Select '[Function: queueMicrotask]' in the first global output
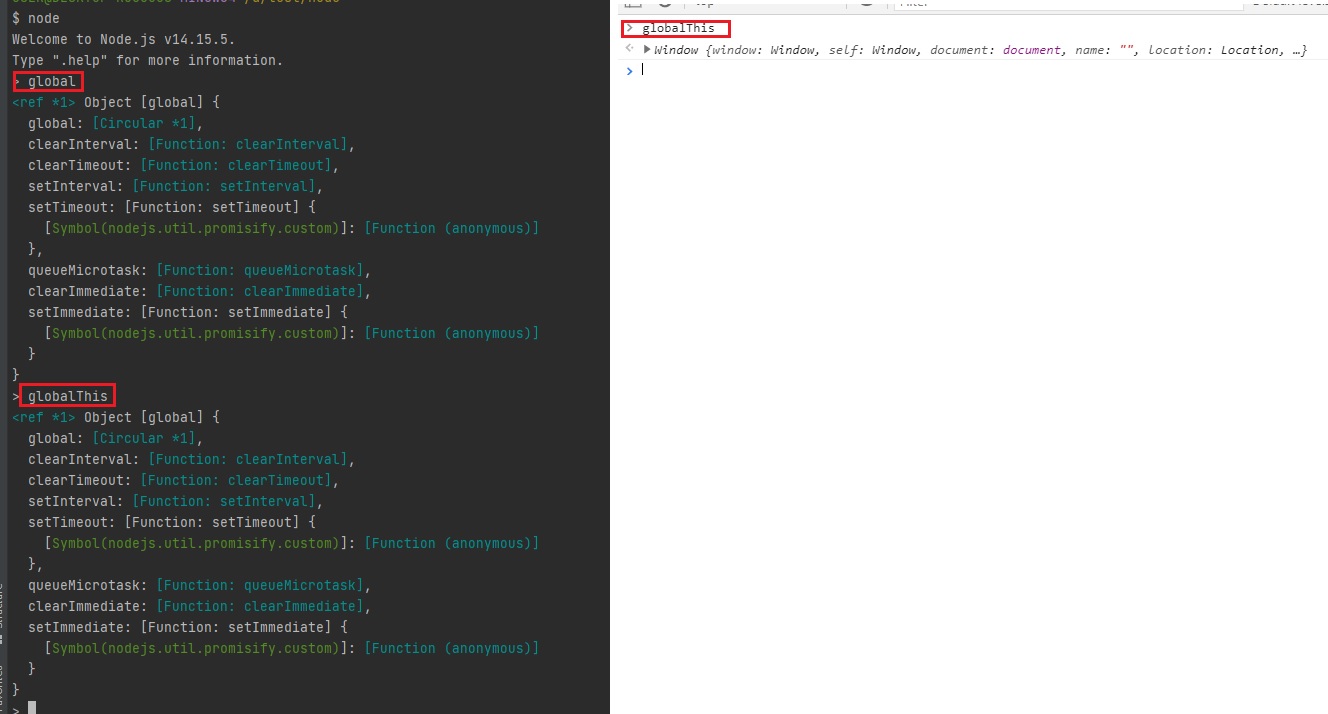 pos(262,270)
